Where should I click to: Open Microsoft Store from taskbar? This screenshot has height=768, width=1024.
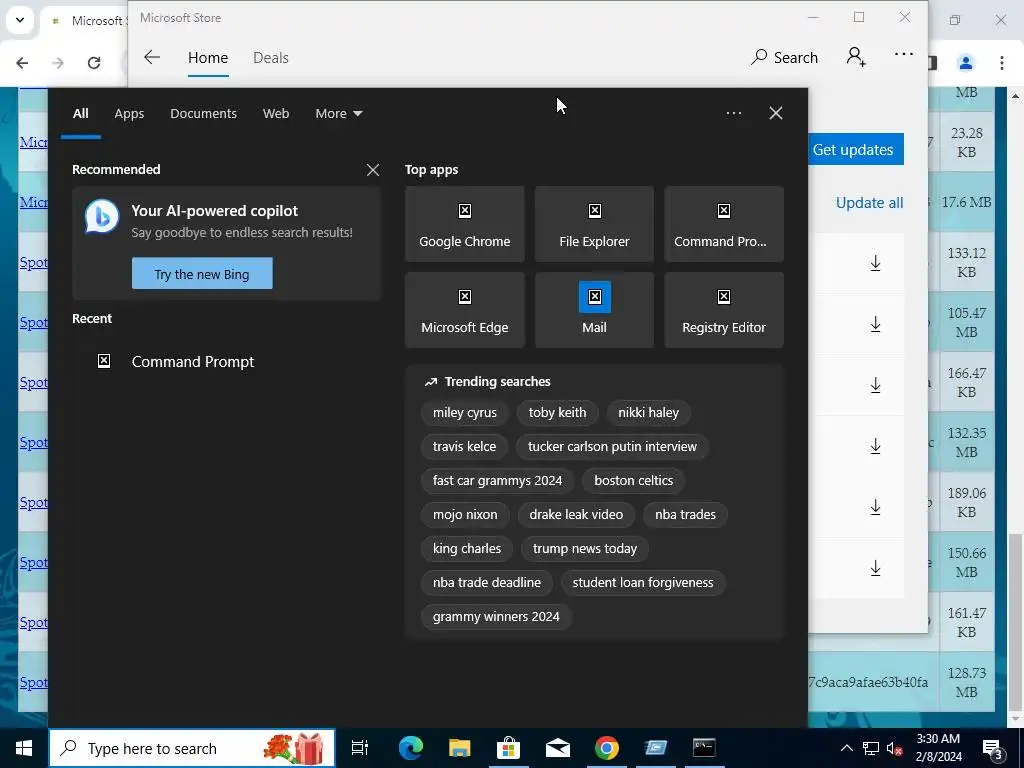(508, 748)
